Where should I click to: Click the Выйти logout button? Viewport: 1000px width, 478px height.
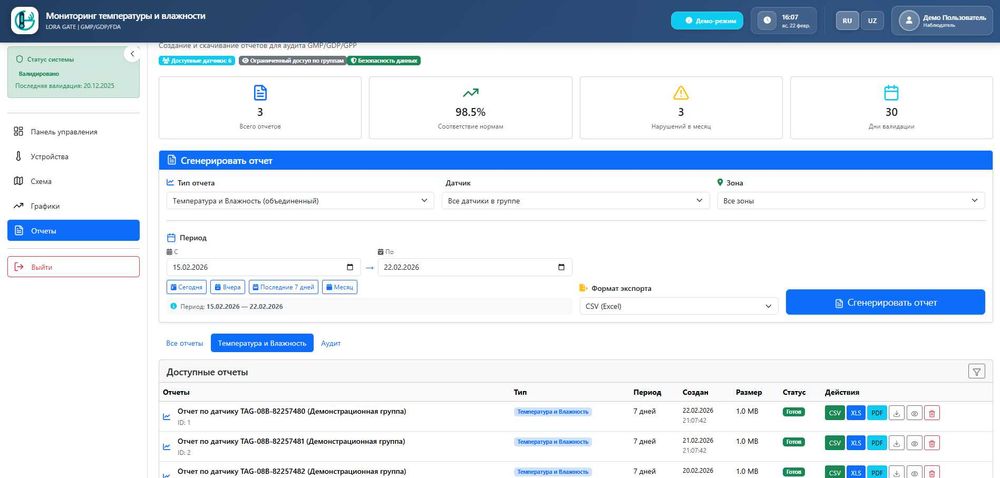[73, 267]
